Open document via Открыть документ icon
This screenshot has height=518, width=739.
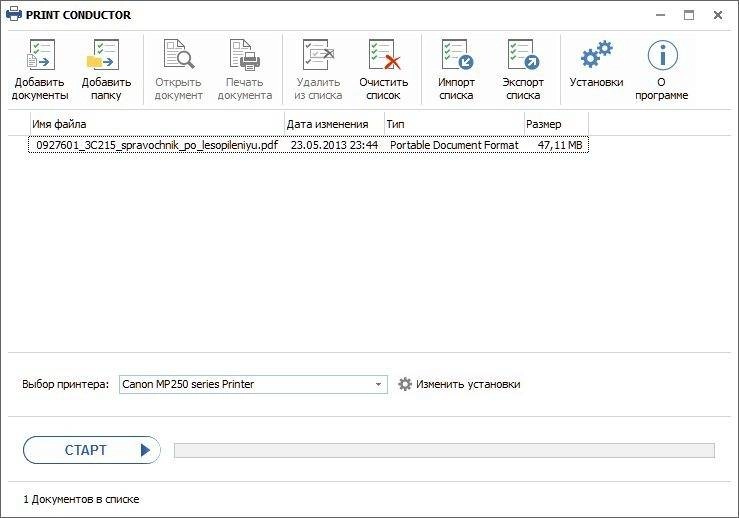(179, 55)
